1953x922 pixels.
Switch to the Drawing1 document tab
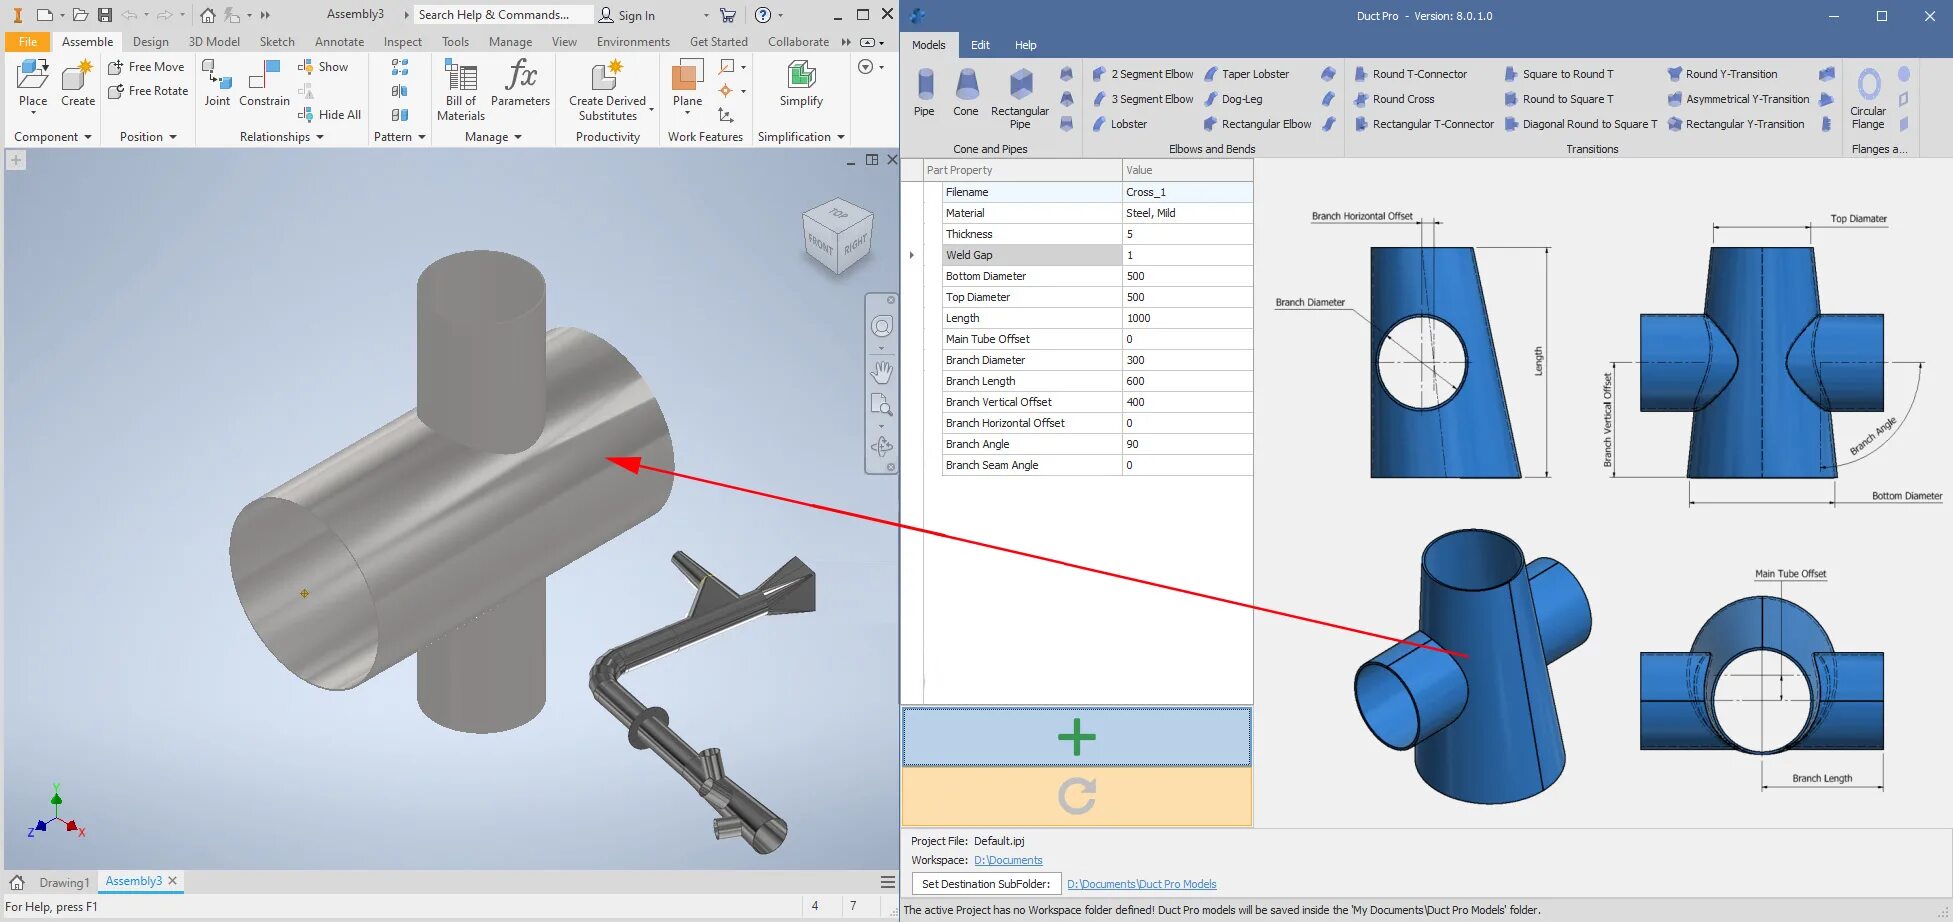click(64, 882)
